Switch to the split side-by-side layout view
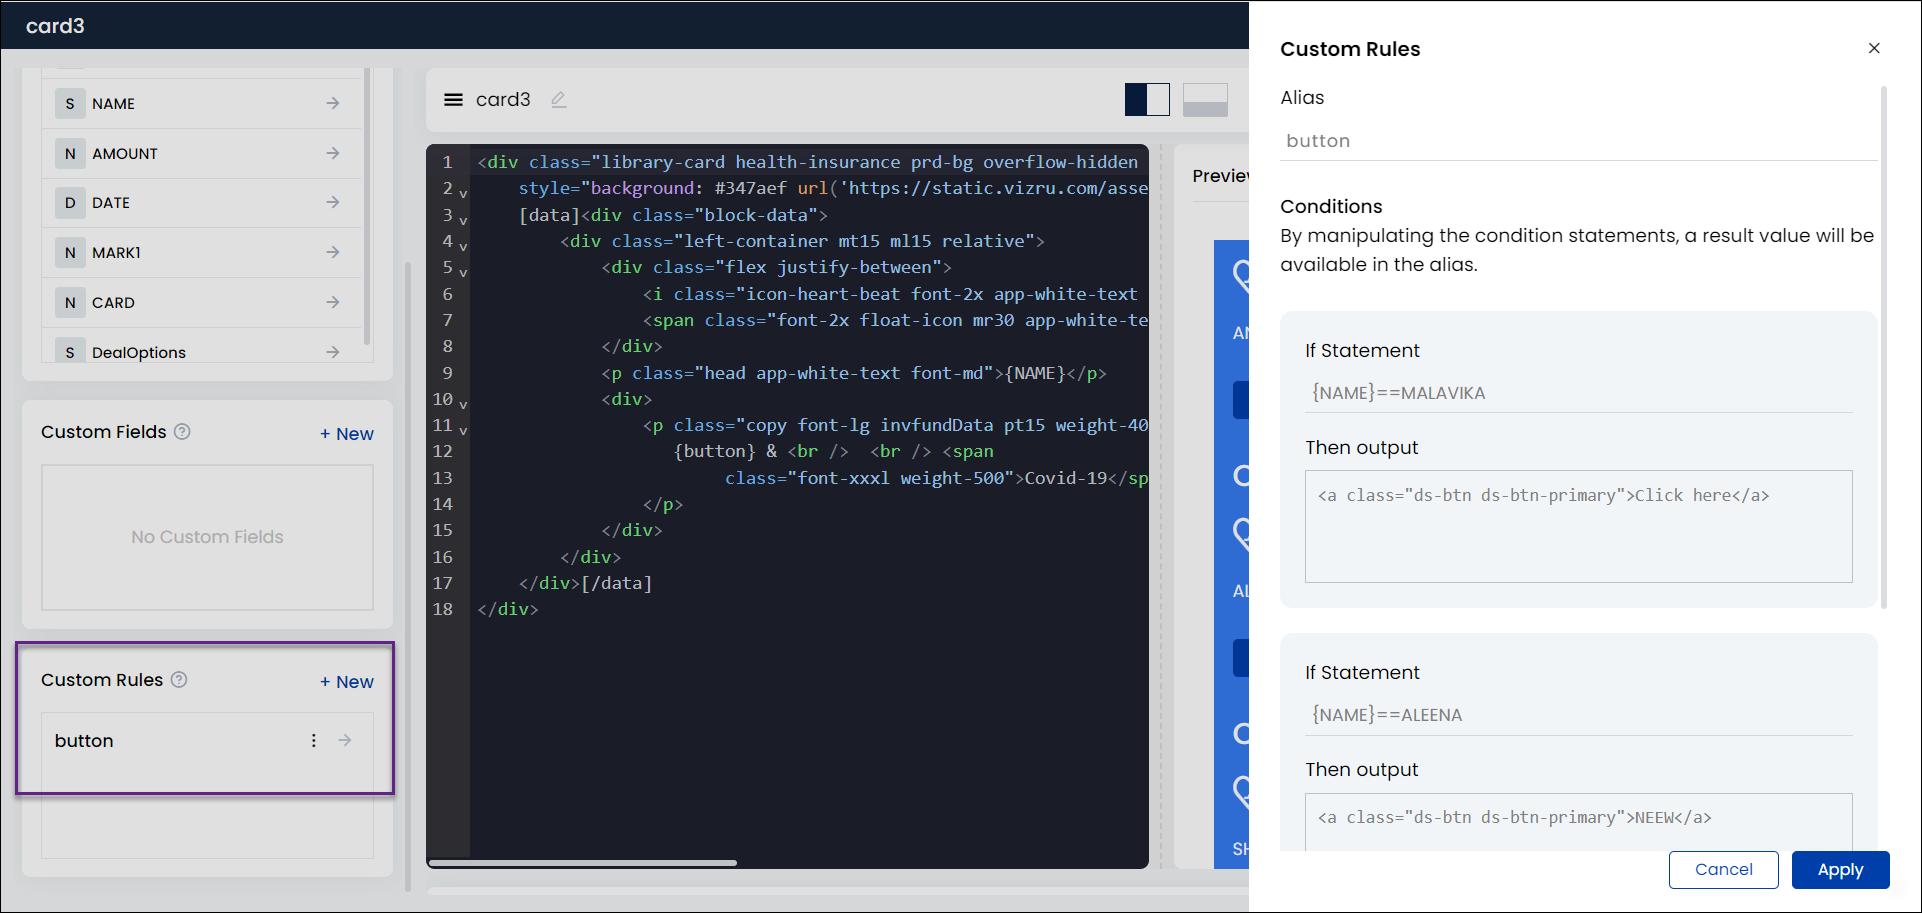 click(x=1147, y=100)
